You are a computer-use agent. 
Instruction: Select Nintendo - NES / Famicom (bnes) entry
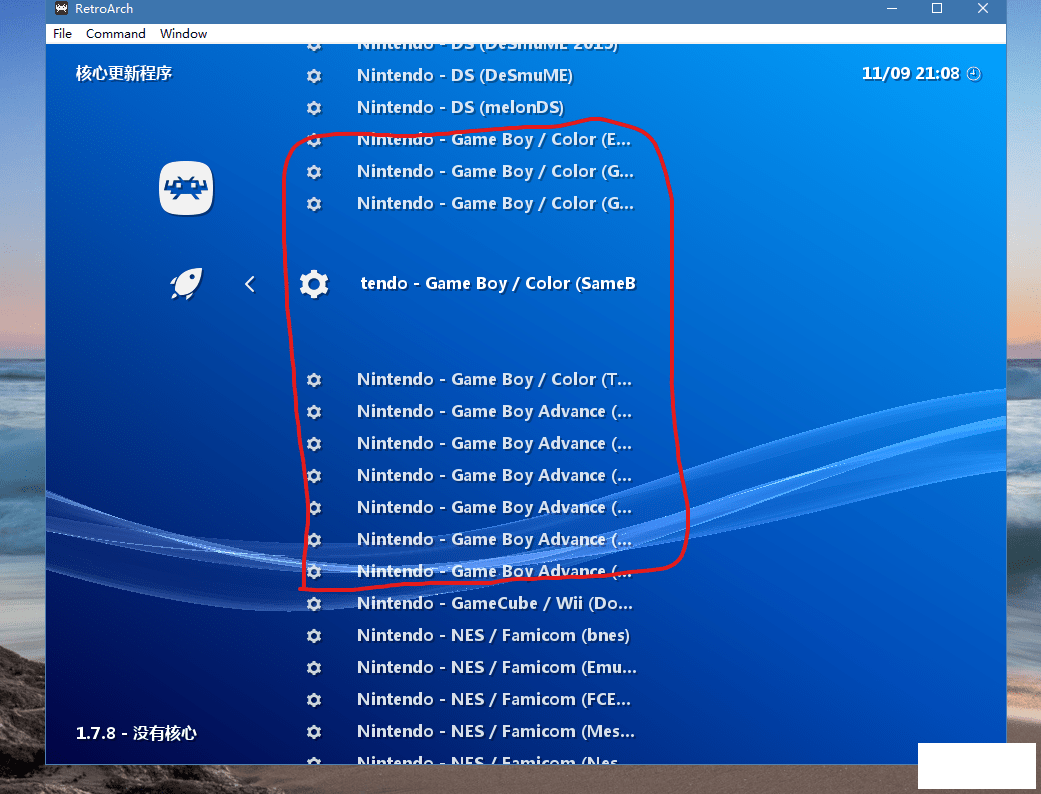(493, 635)
